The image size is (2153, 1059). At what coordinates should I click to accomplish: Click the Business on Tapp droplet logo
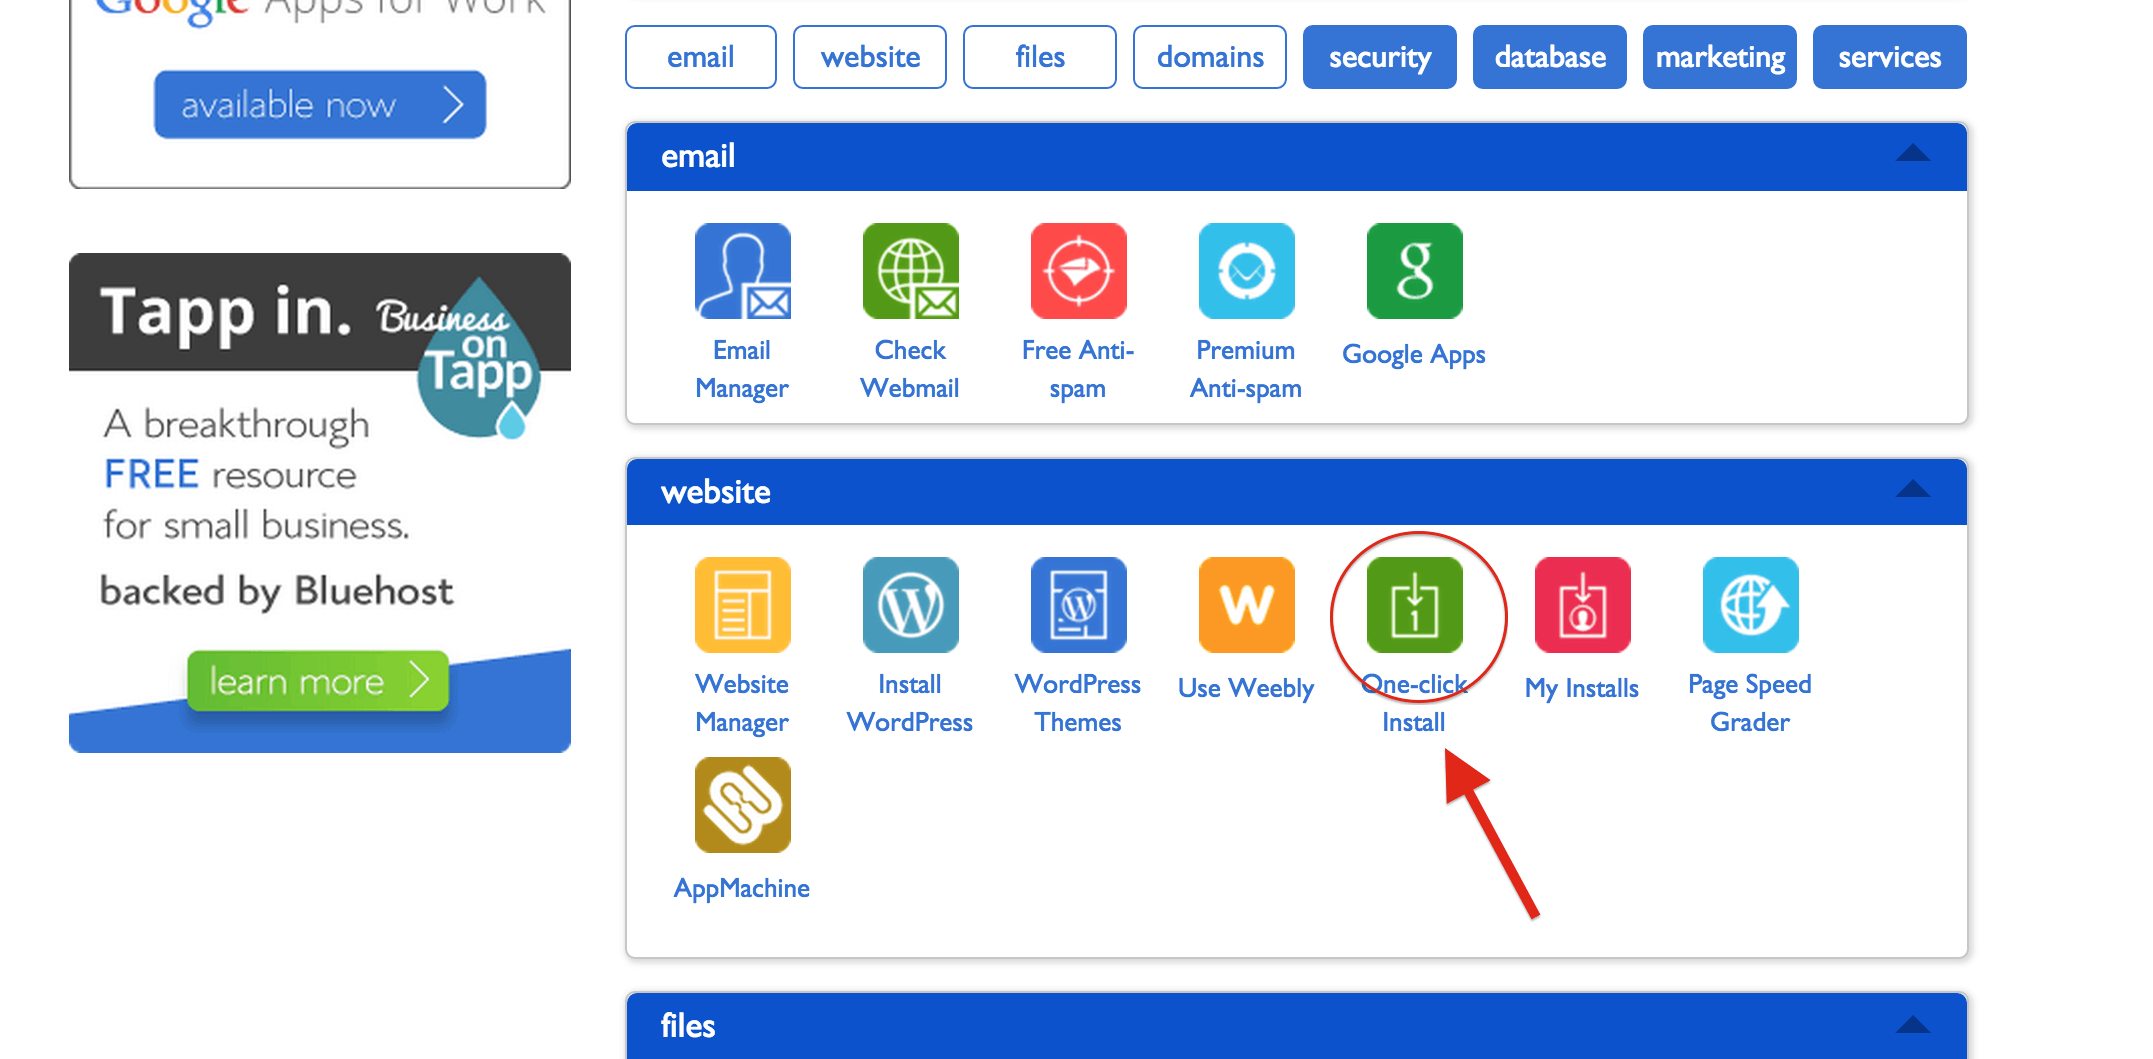coord(478,358)
